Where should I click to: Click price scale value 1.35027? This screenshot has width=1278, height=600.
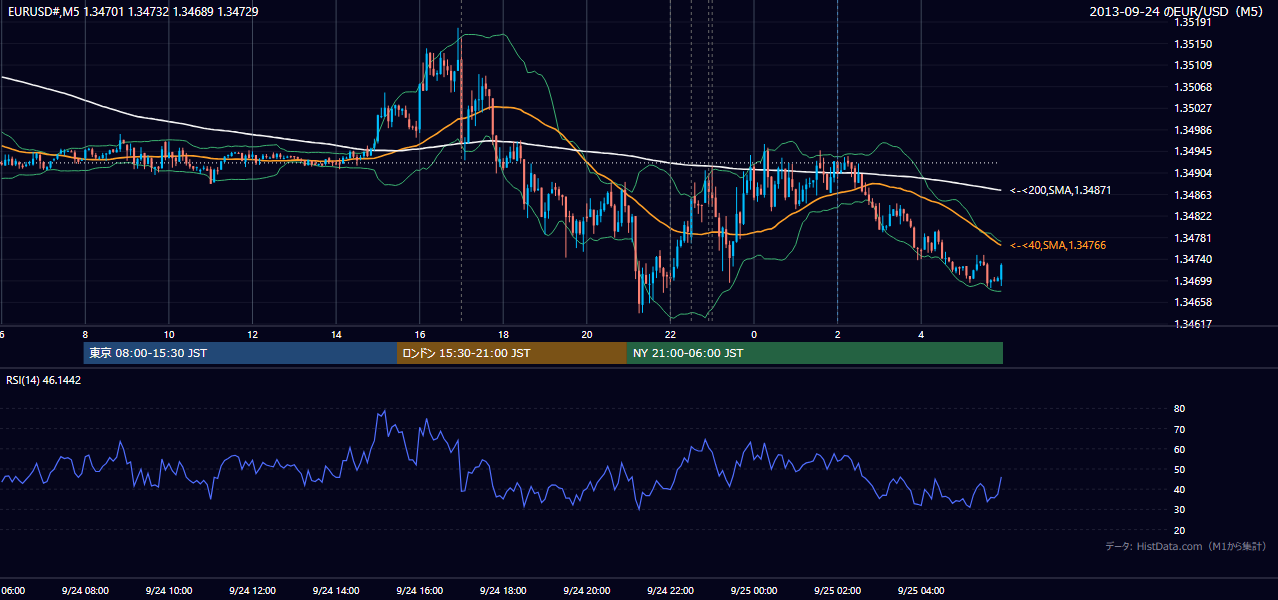(x=1193, y=108)
